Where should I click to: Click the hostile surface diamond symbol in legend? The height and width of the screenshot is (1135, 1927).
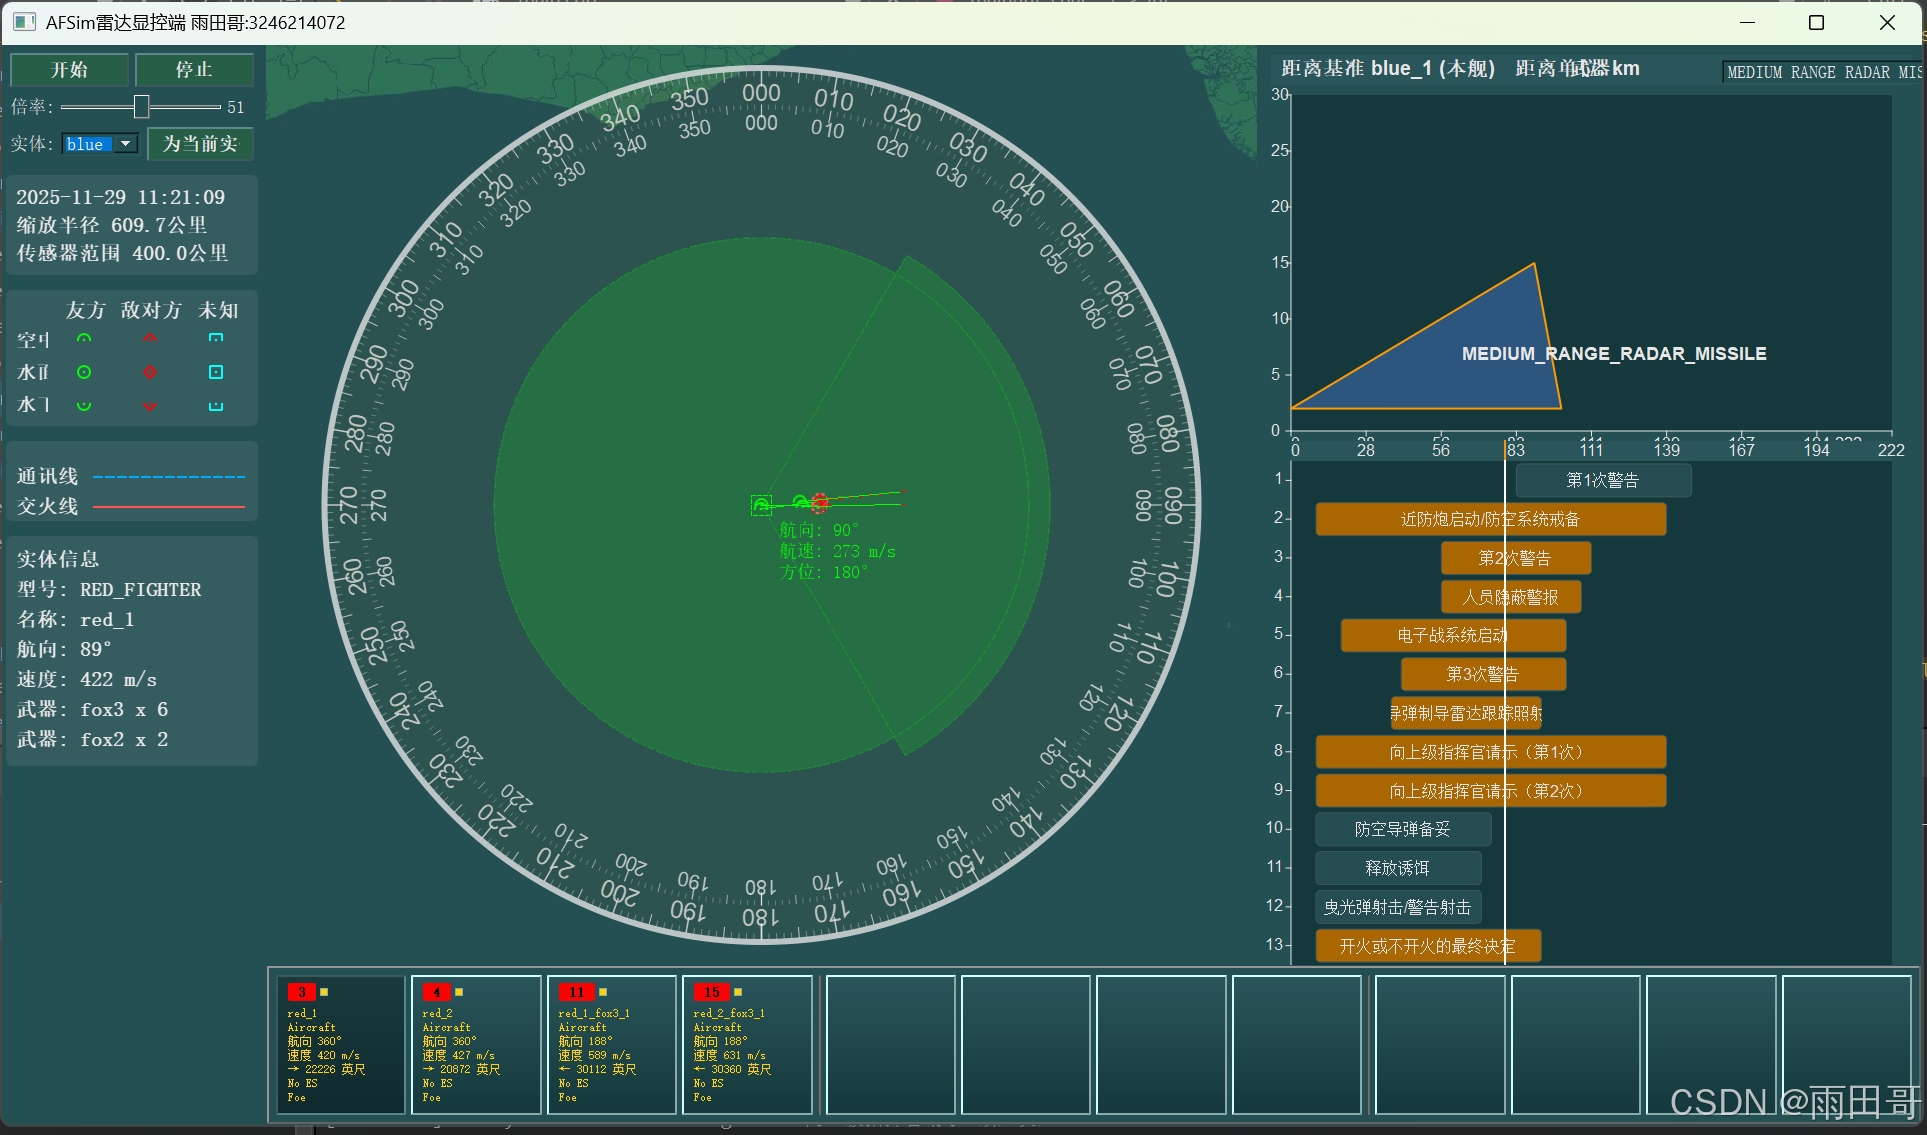coord(150,372)
